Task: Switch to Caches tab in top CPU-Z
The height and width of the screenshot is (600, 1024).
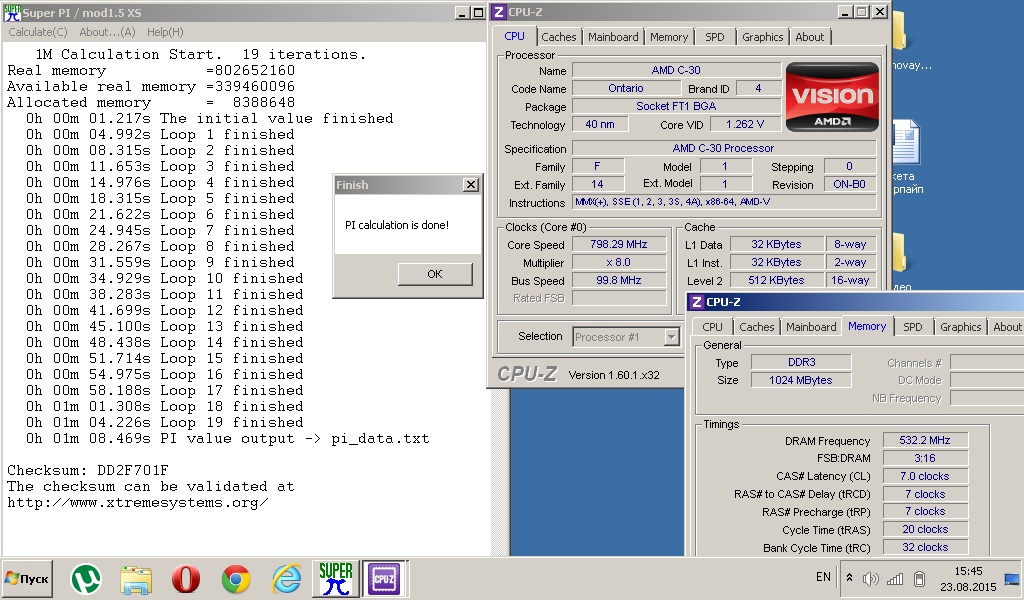Action: 559,37
